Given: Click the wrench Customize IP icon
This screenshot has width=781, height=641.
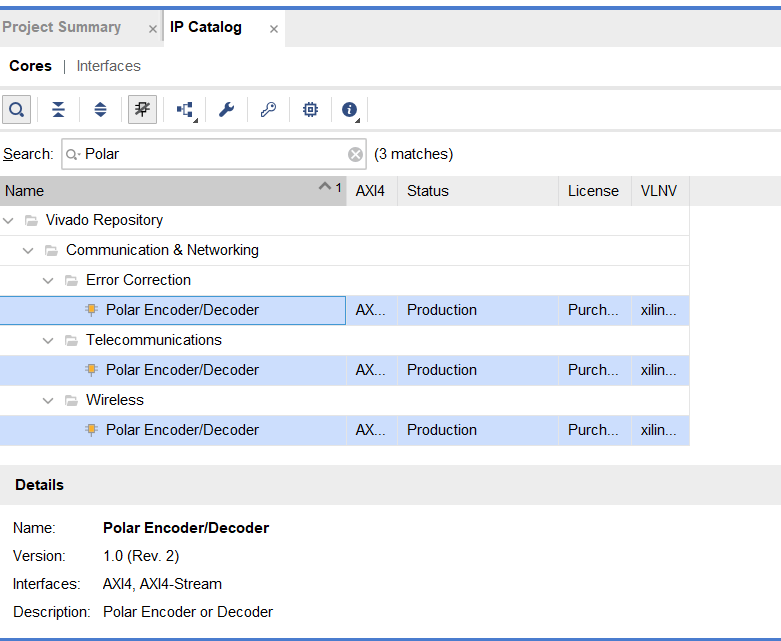Looking at the screenshot, I should click(226, 110).
